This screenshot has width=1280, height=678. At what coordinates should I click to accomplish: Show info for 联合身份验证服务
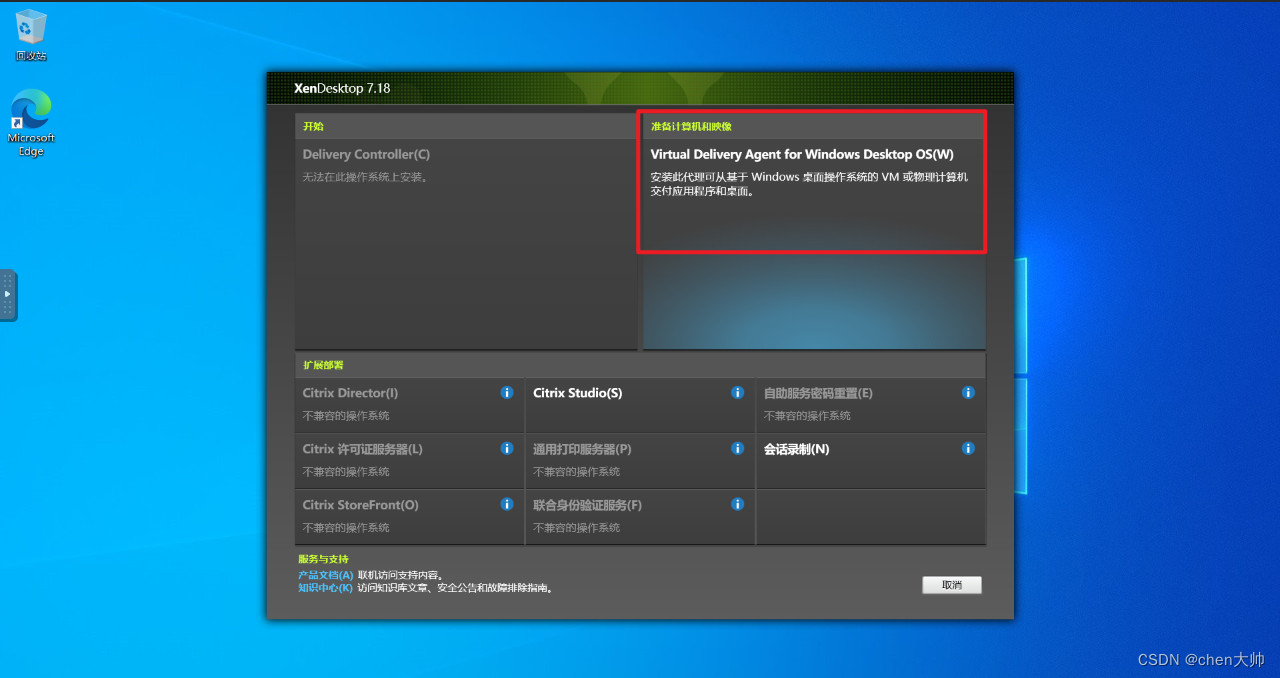point(738,505)
